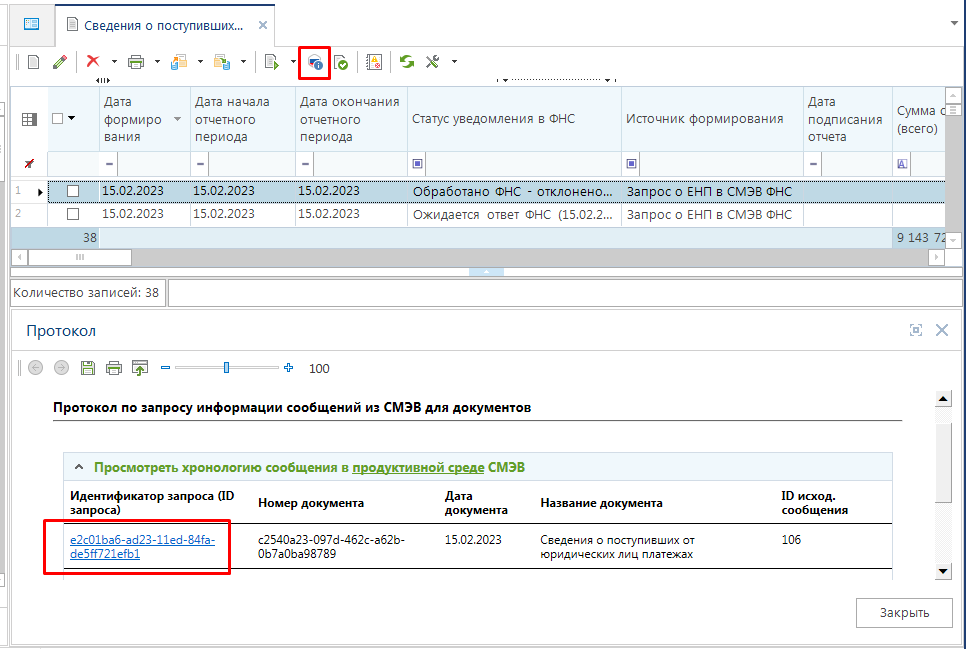Run the document action with the green play icon
This screenshot has width=966, height=649.
[272, 62]
